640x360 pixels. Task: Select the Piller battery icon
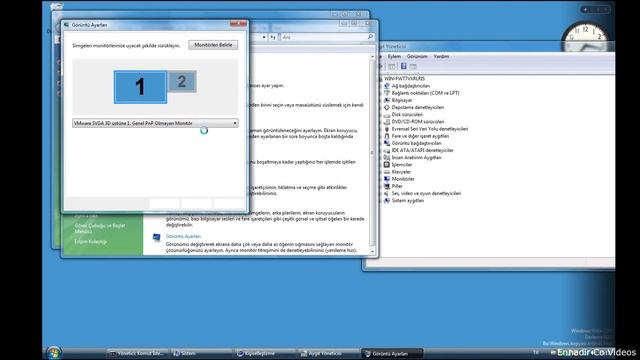(387, 186)
